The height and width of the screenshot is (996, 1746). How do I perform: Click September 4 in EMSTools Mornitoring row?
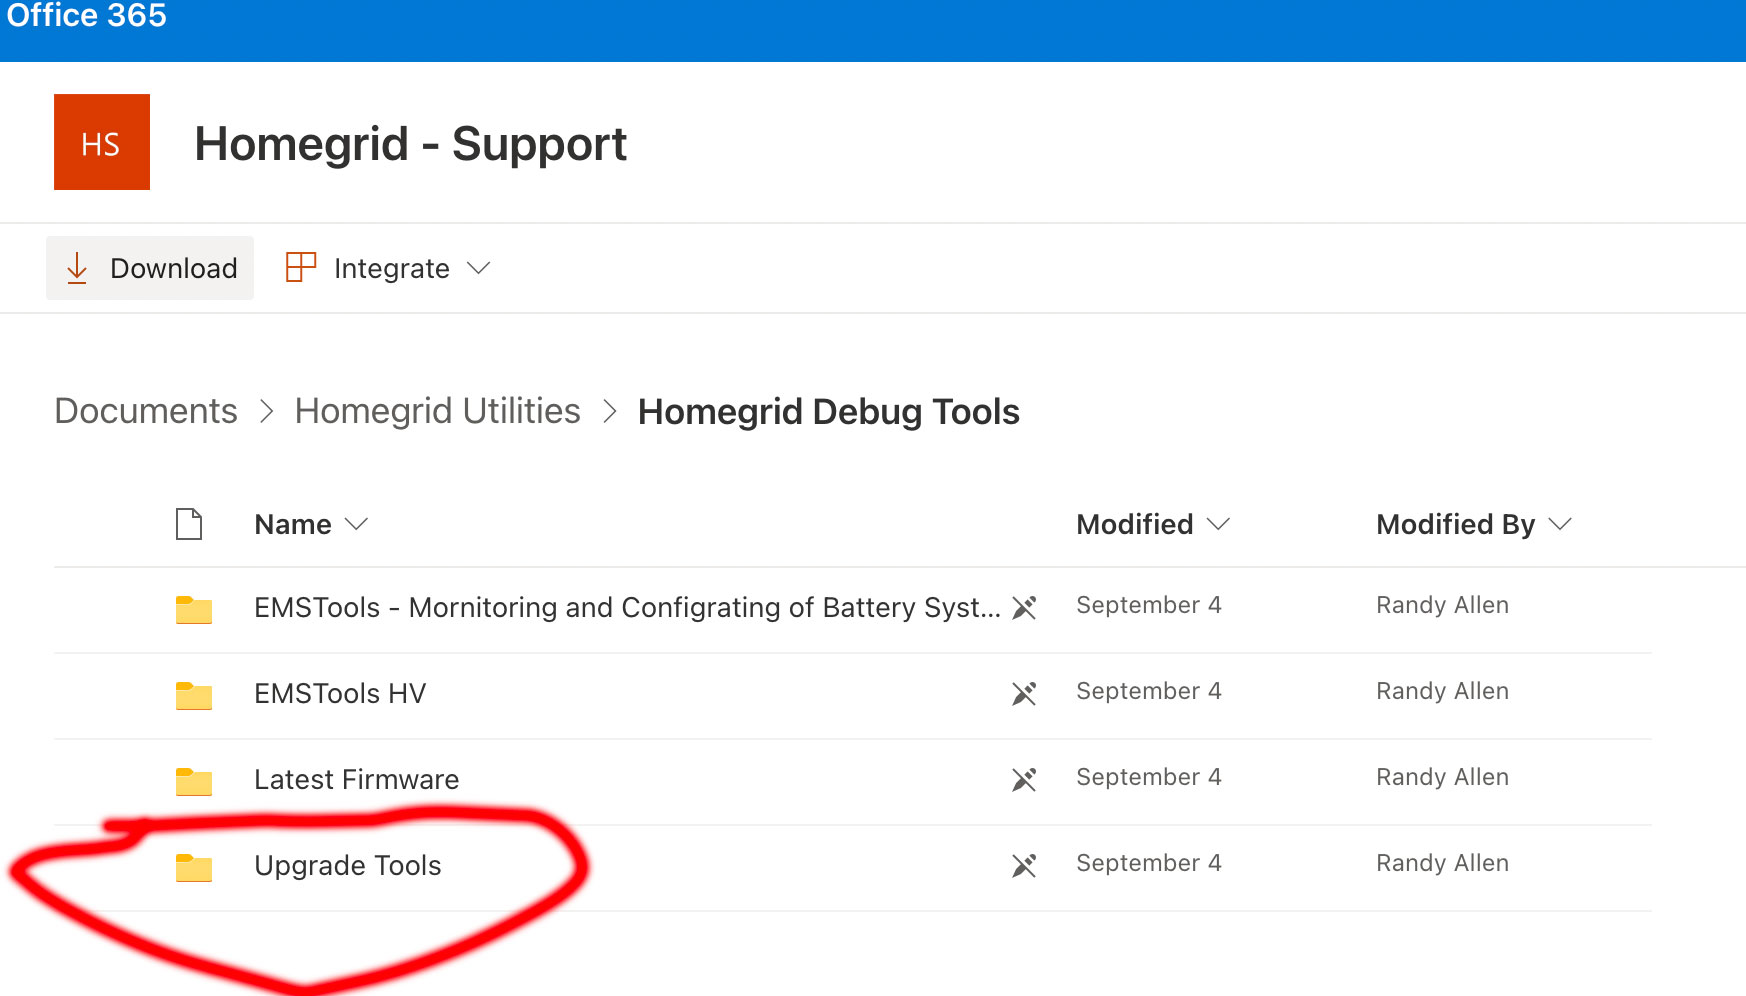click(1149, 605)
